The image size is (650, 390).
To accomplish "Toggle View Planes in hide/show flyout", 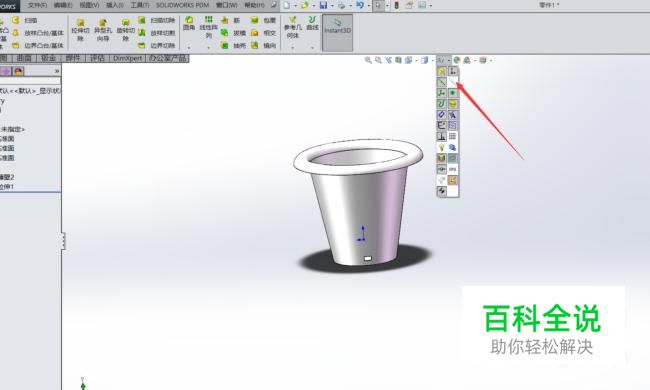I will coord(441,71).
